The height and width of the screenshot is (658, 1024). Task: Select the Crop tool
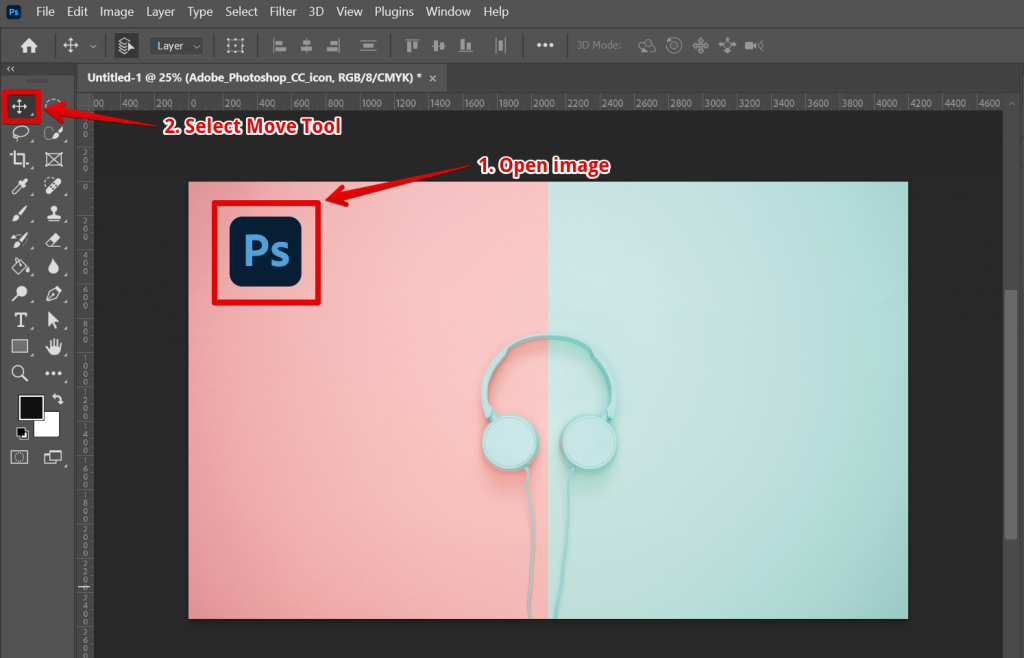tap(20, 159)
